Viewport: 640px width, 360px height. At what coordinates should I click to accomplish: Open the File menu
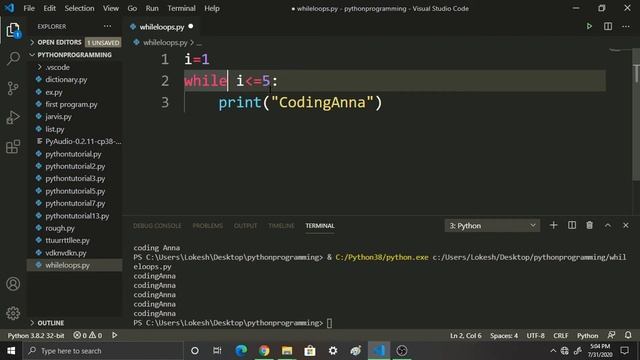pyautogui.click(x=29, y=8)
